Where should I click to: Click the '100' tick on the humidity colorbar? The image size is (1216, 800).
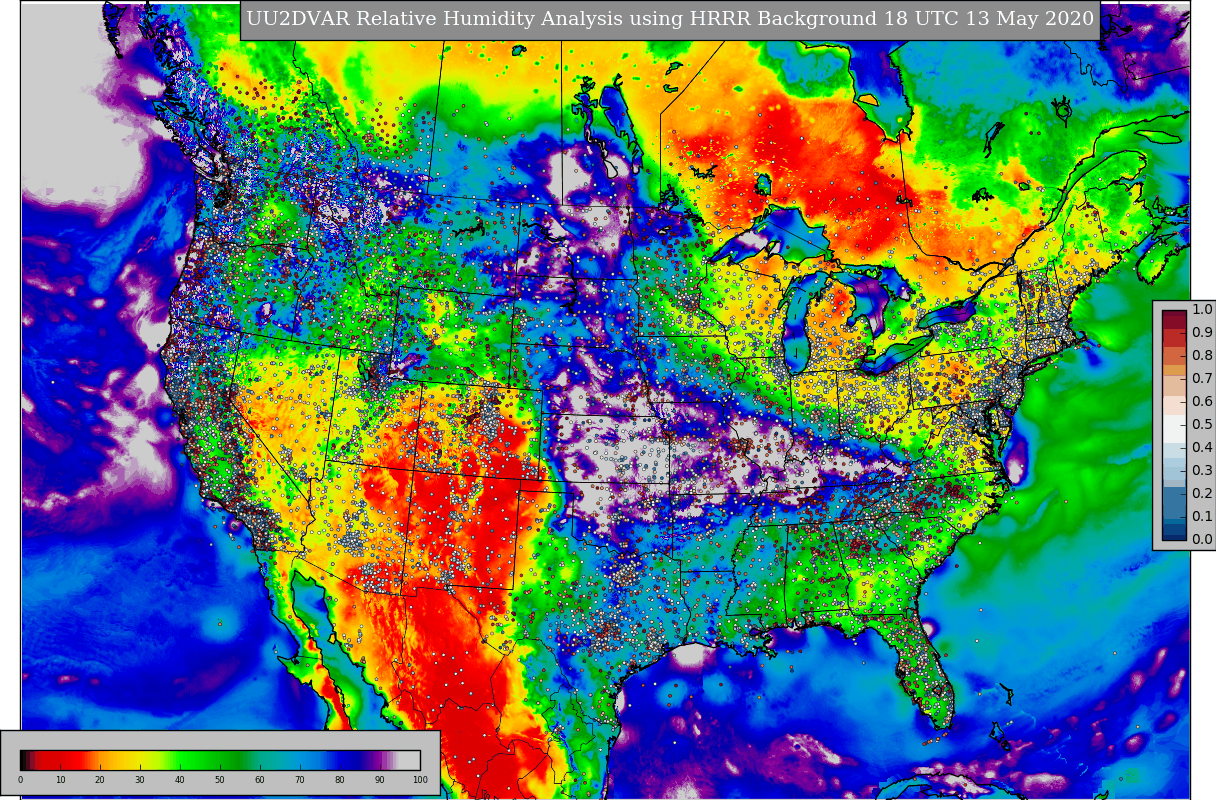coord(420,780)
